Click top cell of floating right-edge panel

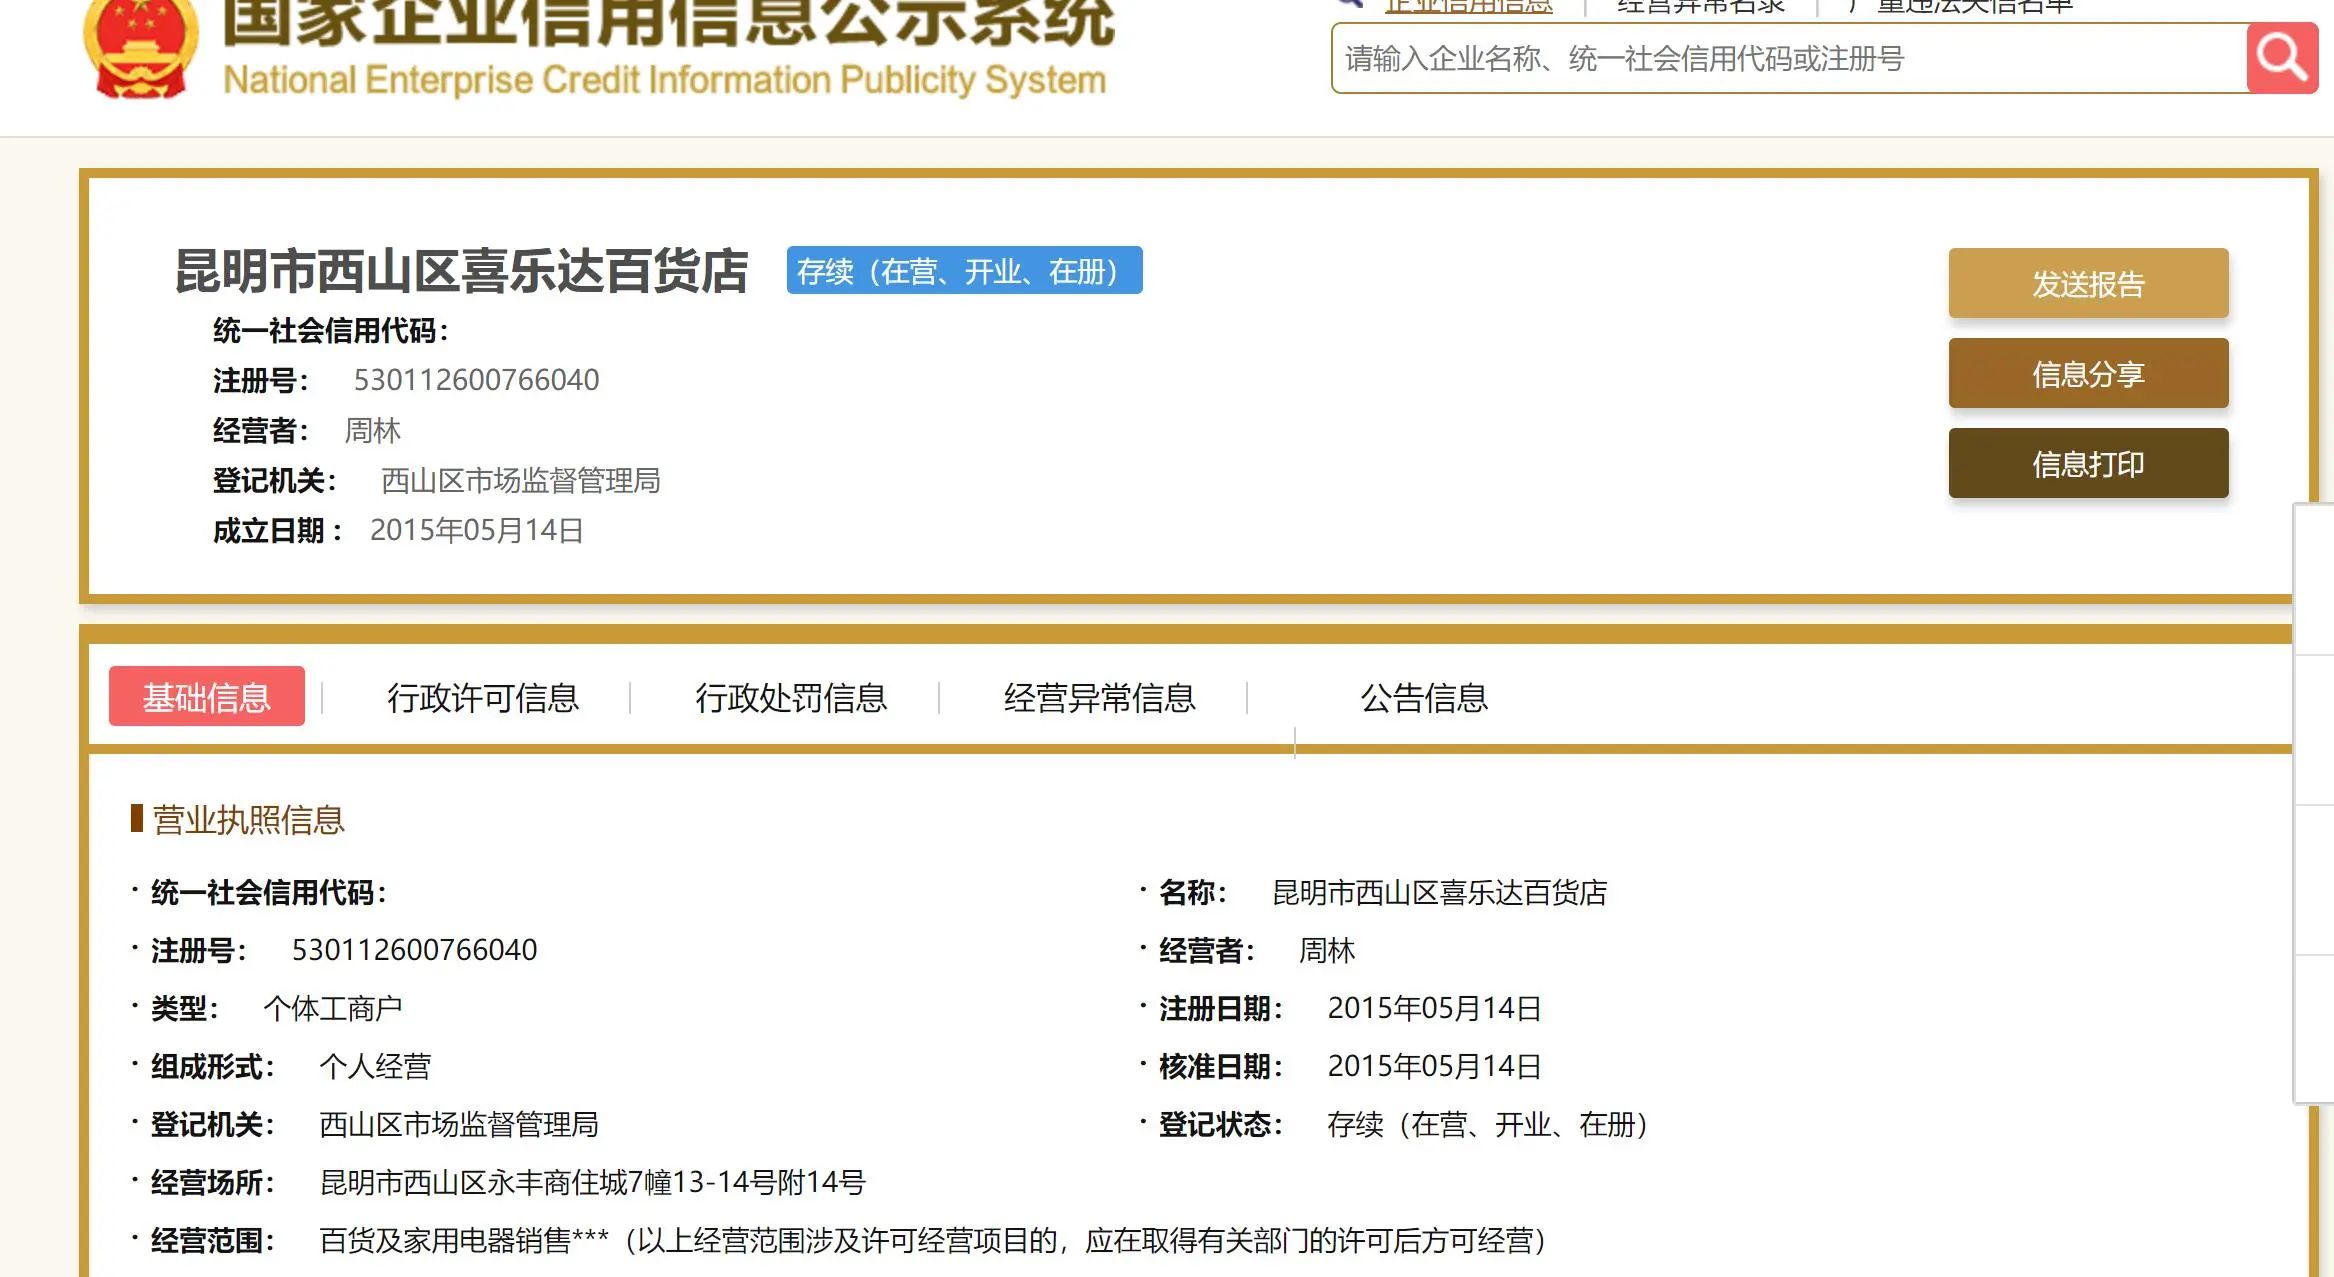point(2314,580)
